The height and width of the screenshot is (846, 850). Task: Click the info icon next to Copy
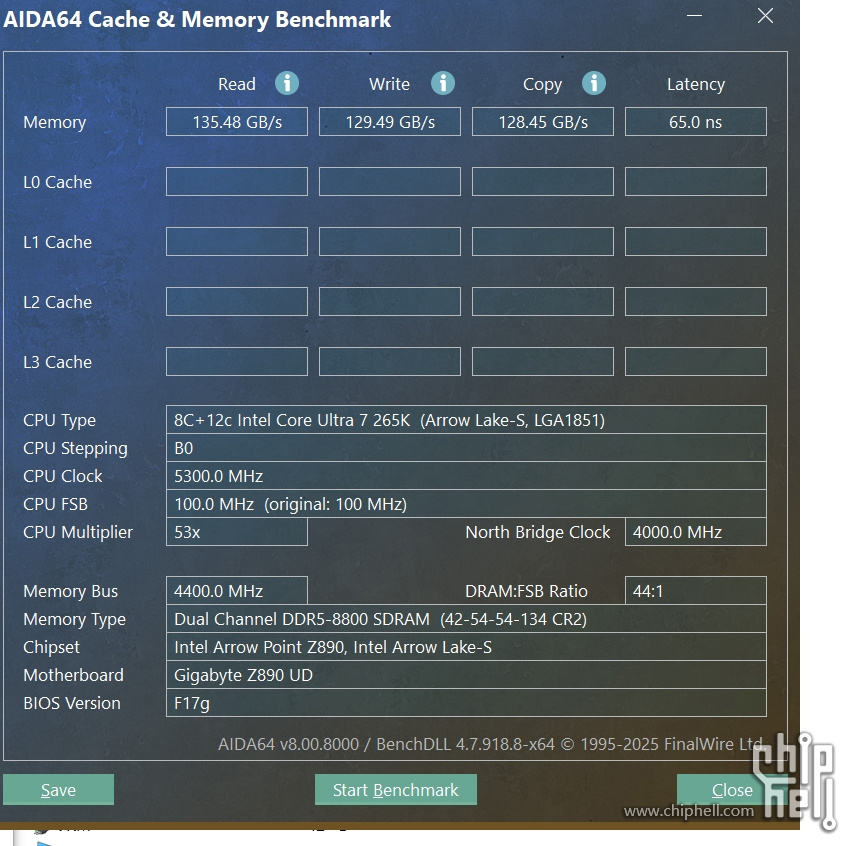pos(594,83)
